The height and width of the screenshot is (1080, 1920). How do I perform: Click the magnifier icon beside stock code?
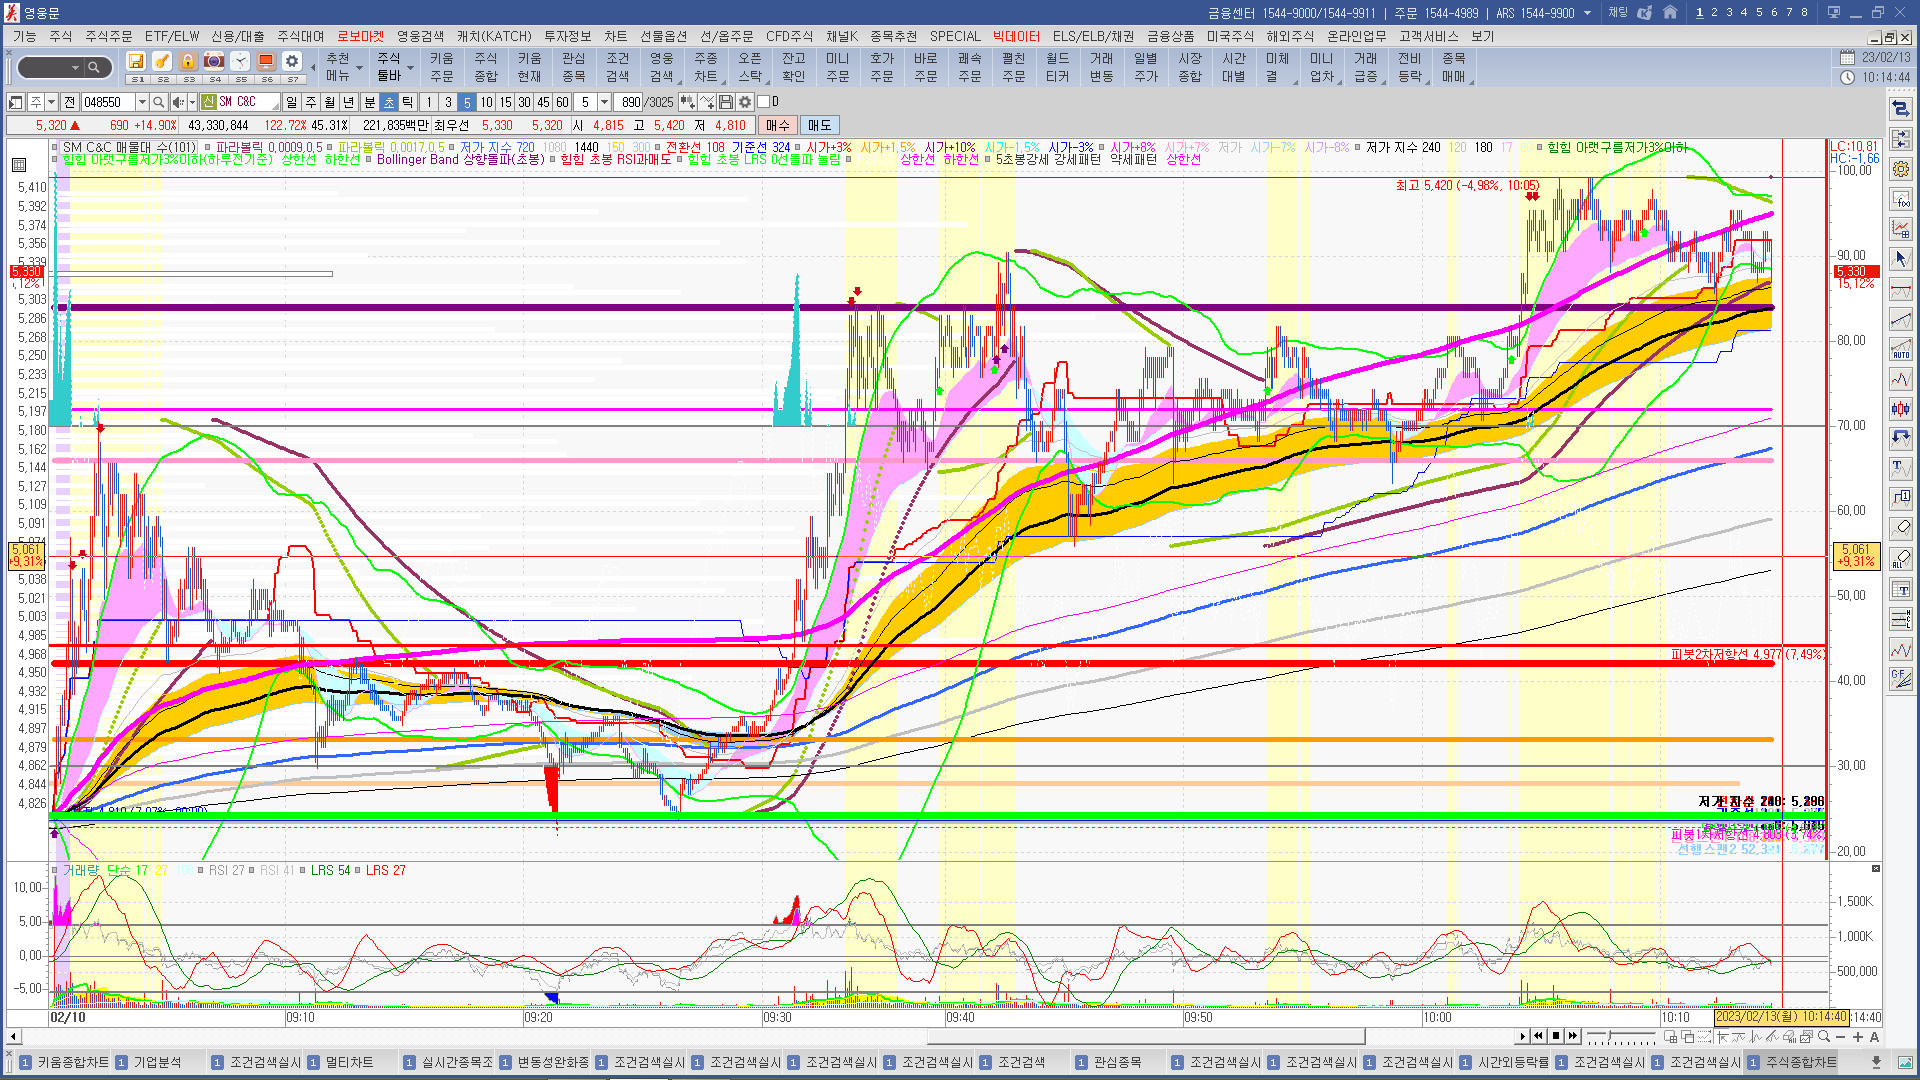[x=158, y=102]
